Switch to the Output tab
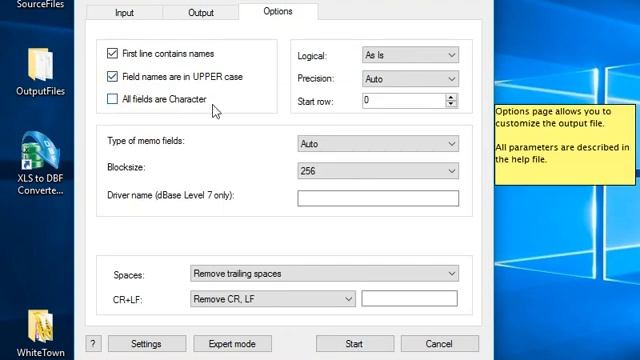Image resolution: width=640 pixels, height=360 pixels. [x=201, y=13]
